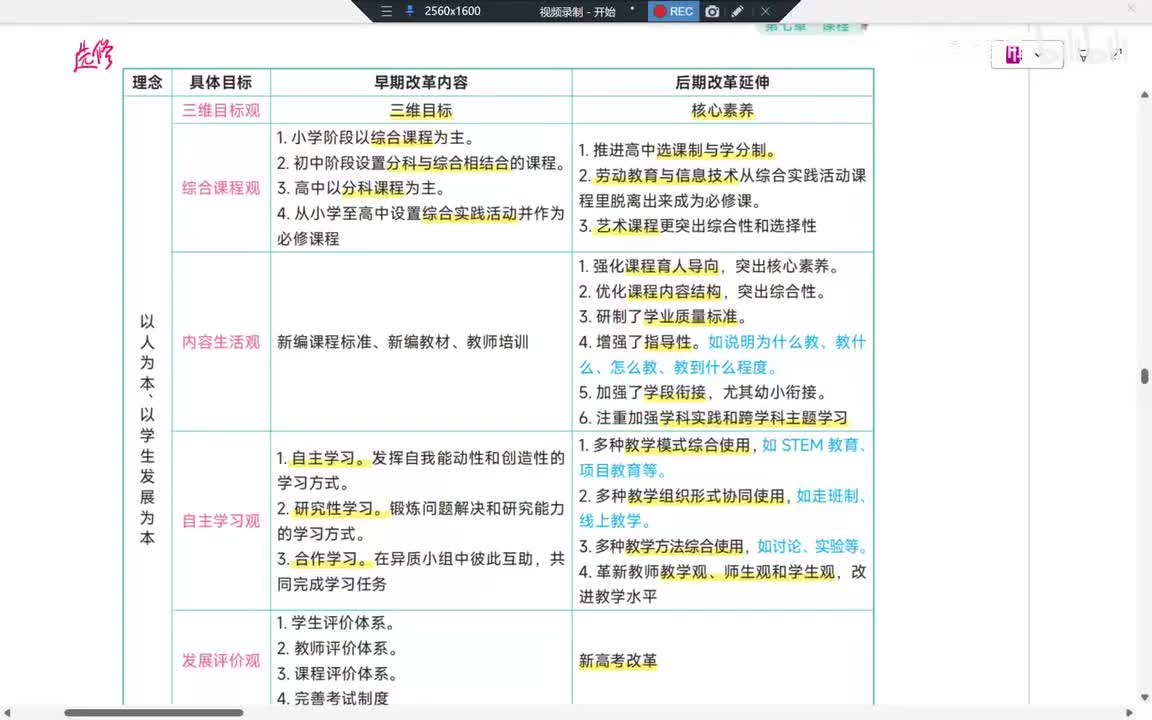Image resolution: width=1152 pixels, height=720 pixels.
Task: Start recording with the REC button
Action: click(x=674, y=11)
